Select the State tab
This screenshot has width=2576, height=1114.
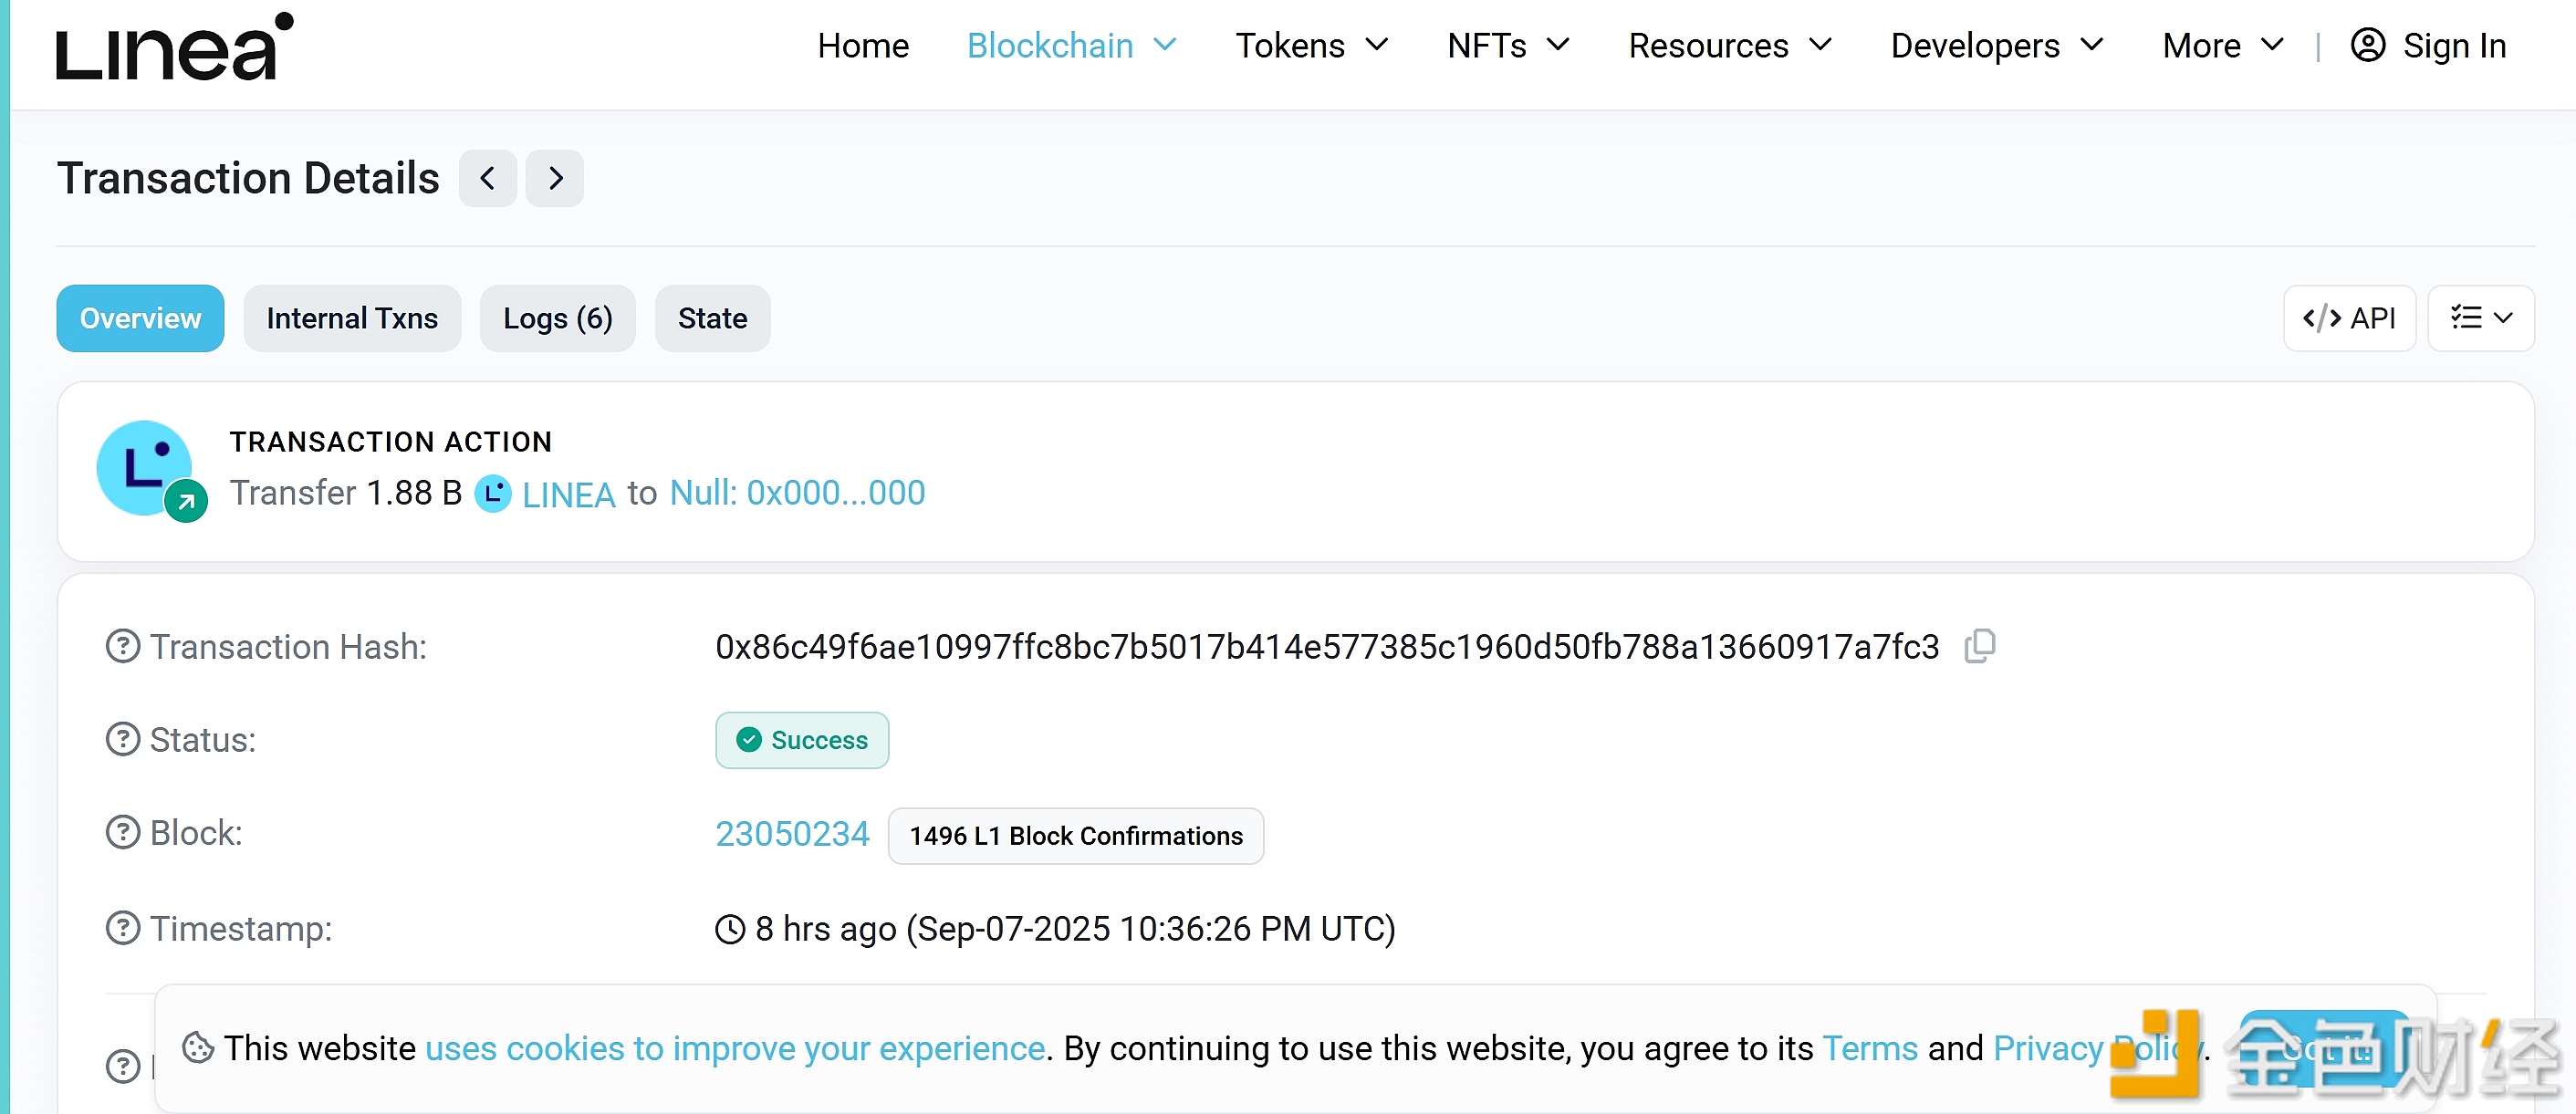click(x=712, y=318)
